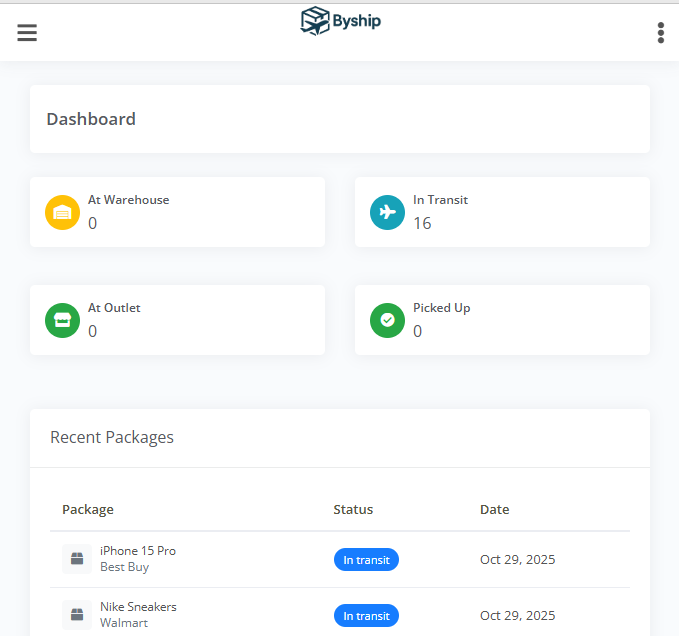Click the Nike Sneakers package name
Viewport: 679px width, 636px height.
pyautogui.click(x=138, y=607)
